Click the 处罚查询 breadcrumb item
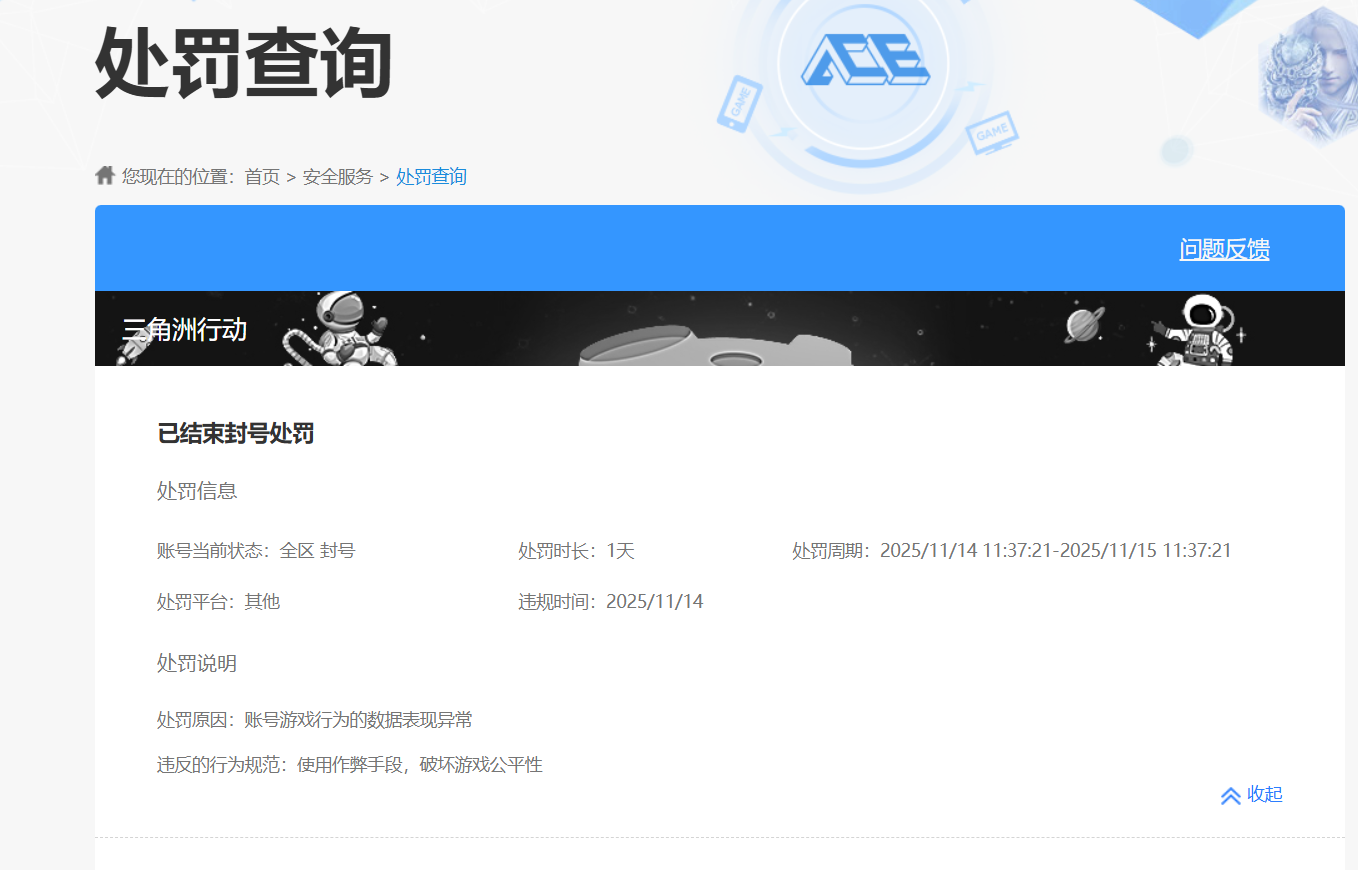The width and height of the screenshot is (1358, 870). tap(431, 177)
